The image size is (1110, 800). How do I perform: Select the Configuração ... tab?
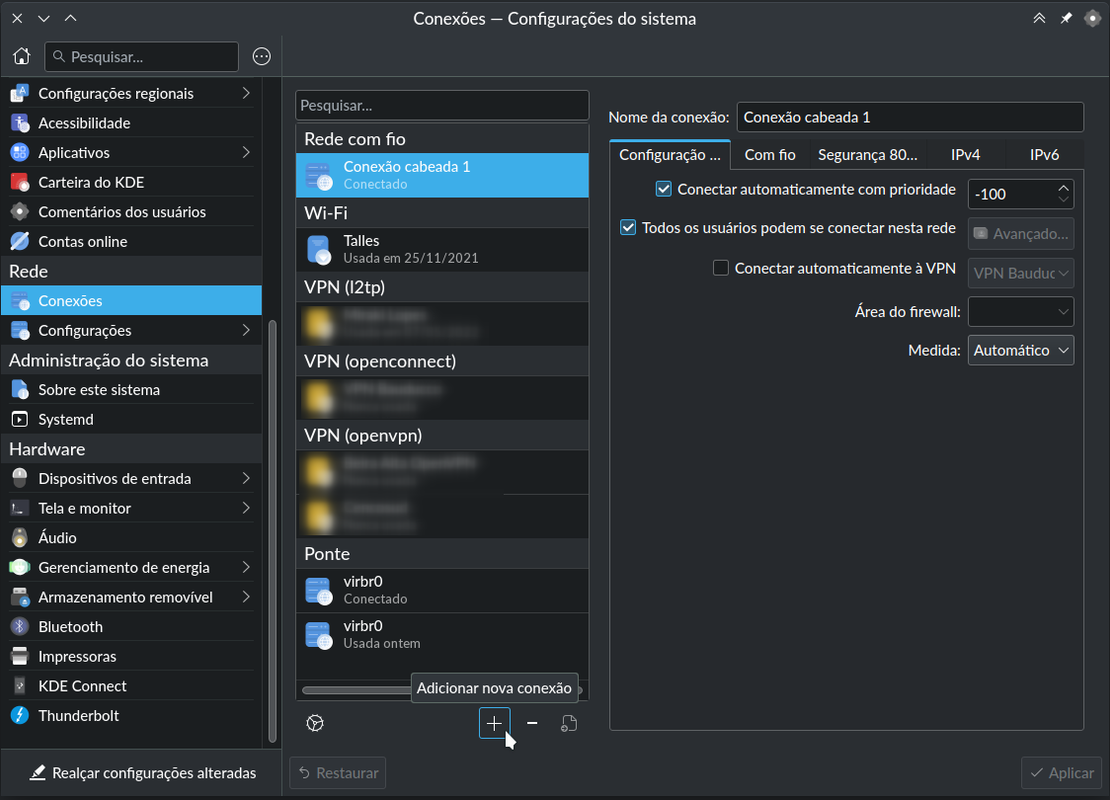[x=670, y=155]
